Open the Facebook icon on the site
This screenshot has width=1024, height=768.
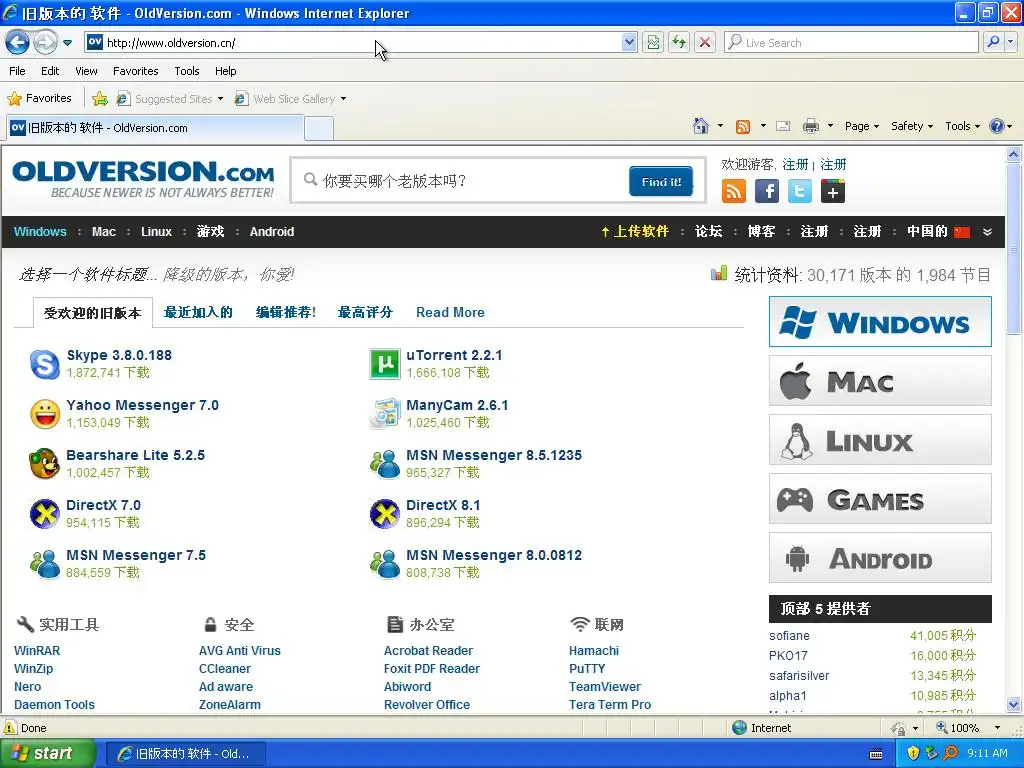(767, 191)
